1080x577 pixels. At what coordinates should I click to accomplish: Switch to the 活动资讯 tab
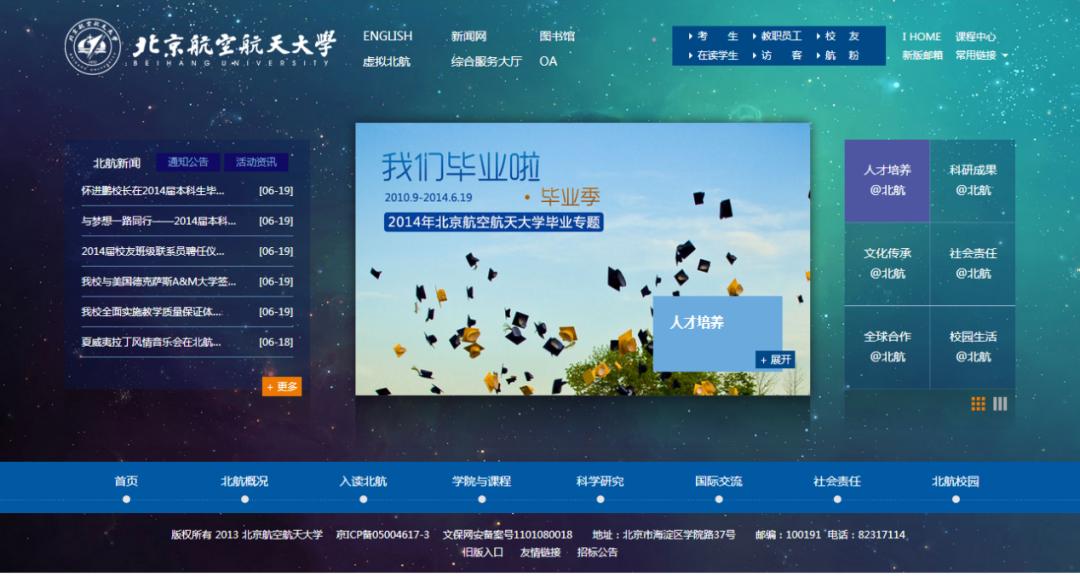coord(256,160)
